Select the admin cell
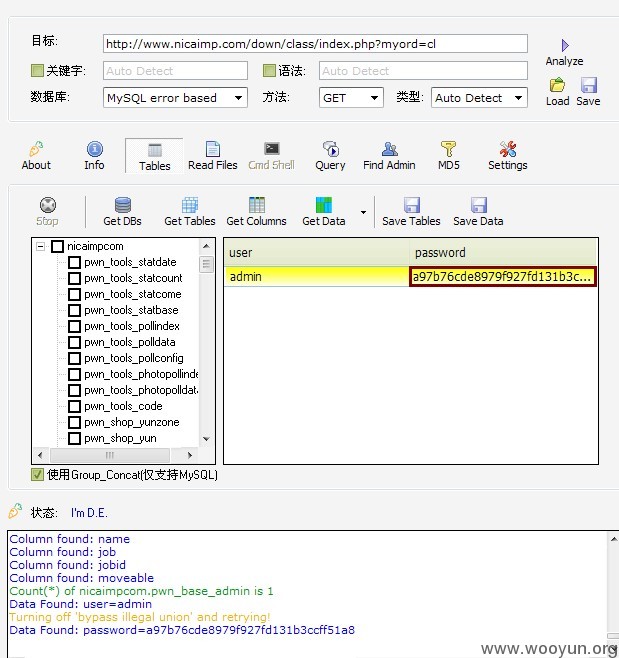Screen dimensions: 619x658 pos(317,277)
